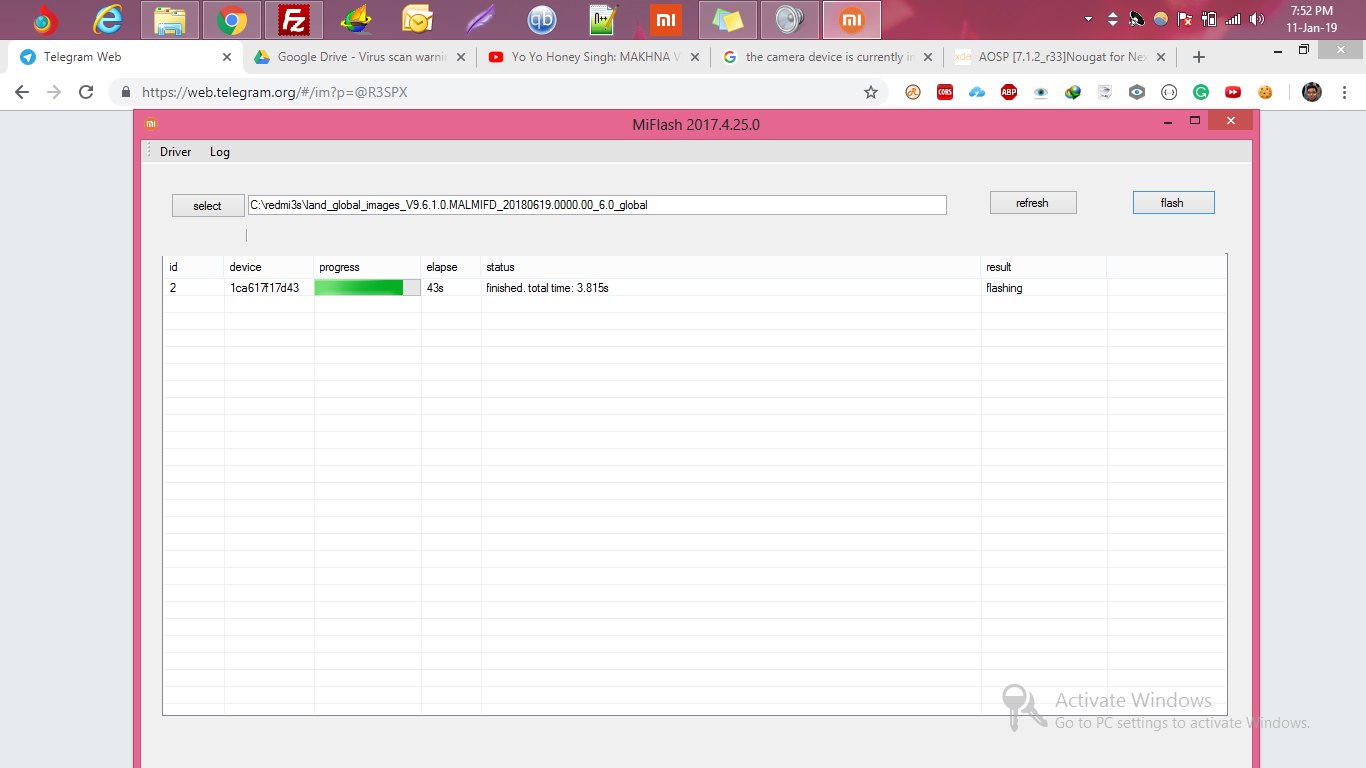Open the Driver menu in MiFlash
This screenshot has height=768, width=1366.
175,152
